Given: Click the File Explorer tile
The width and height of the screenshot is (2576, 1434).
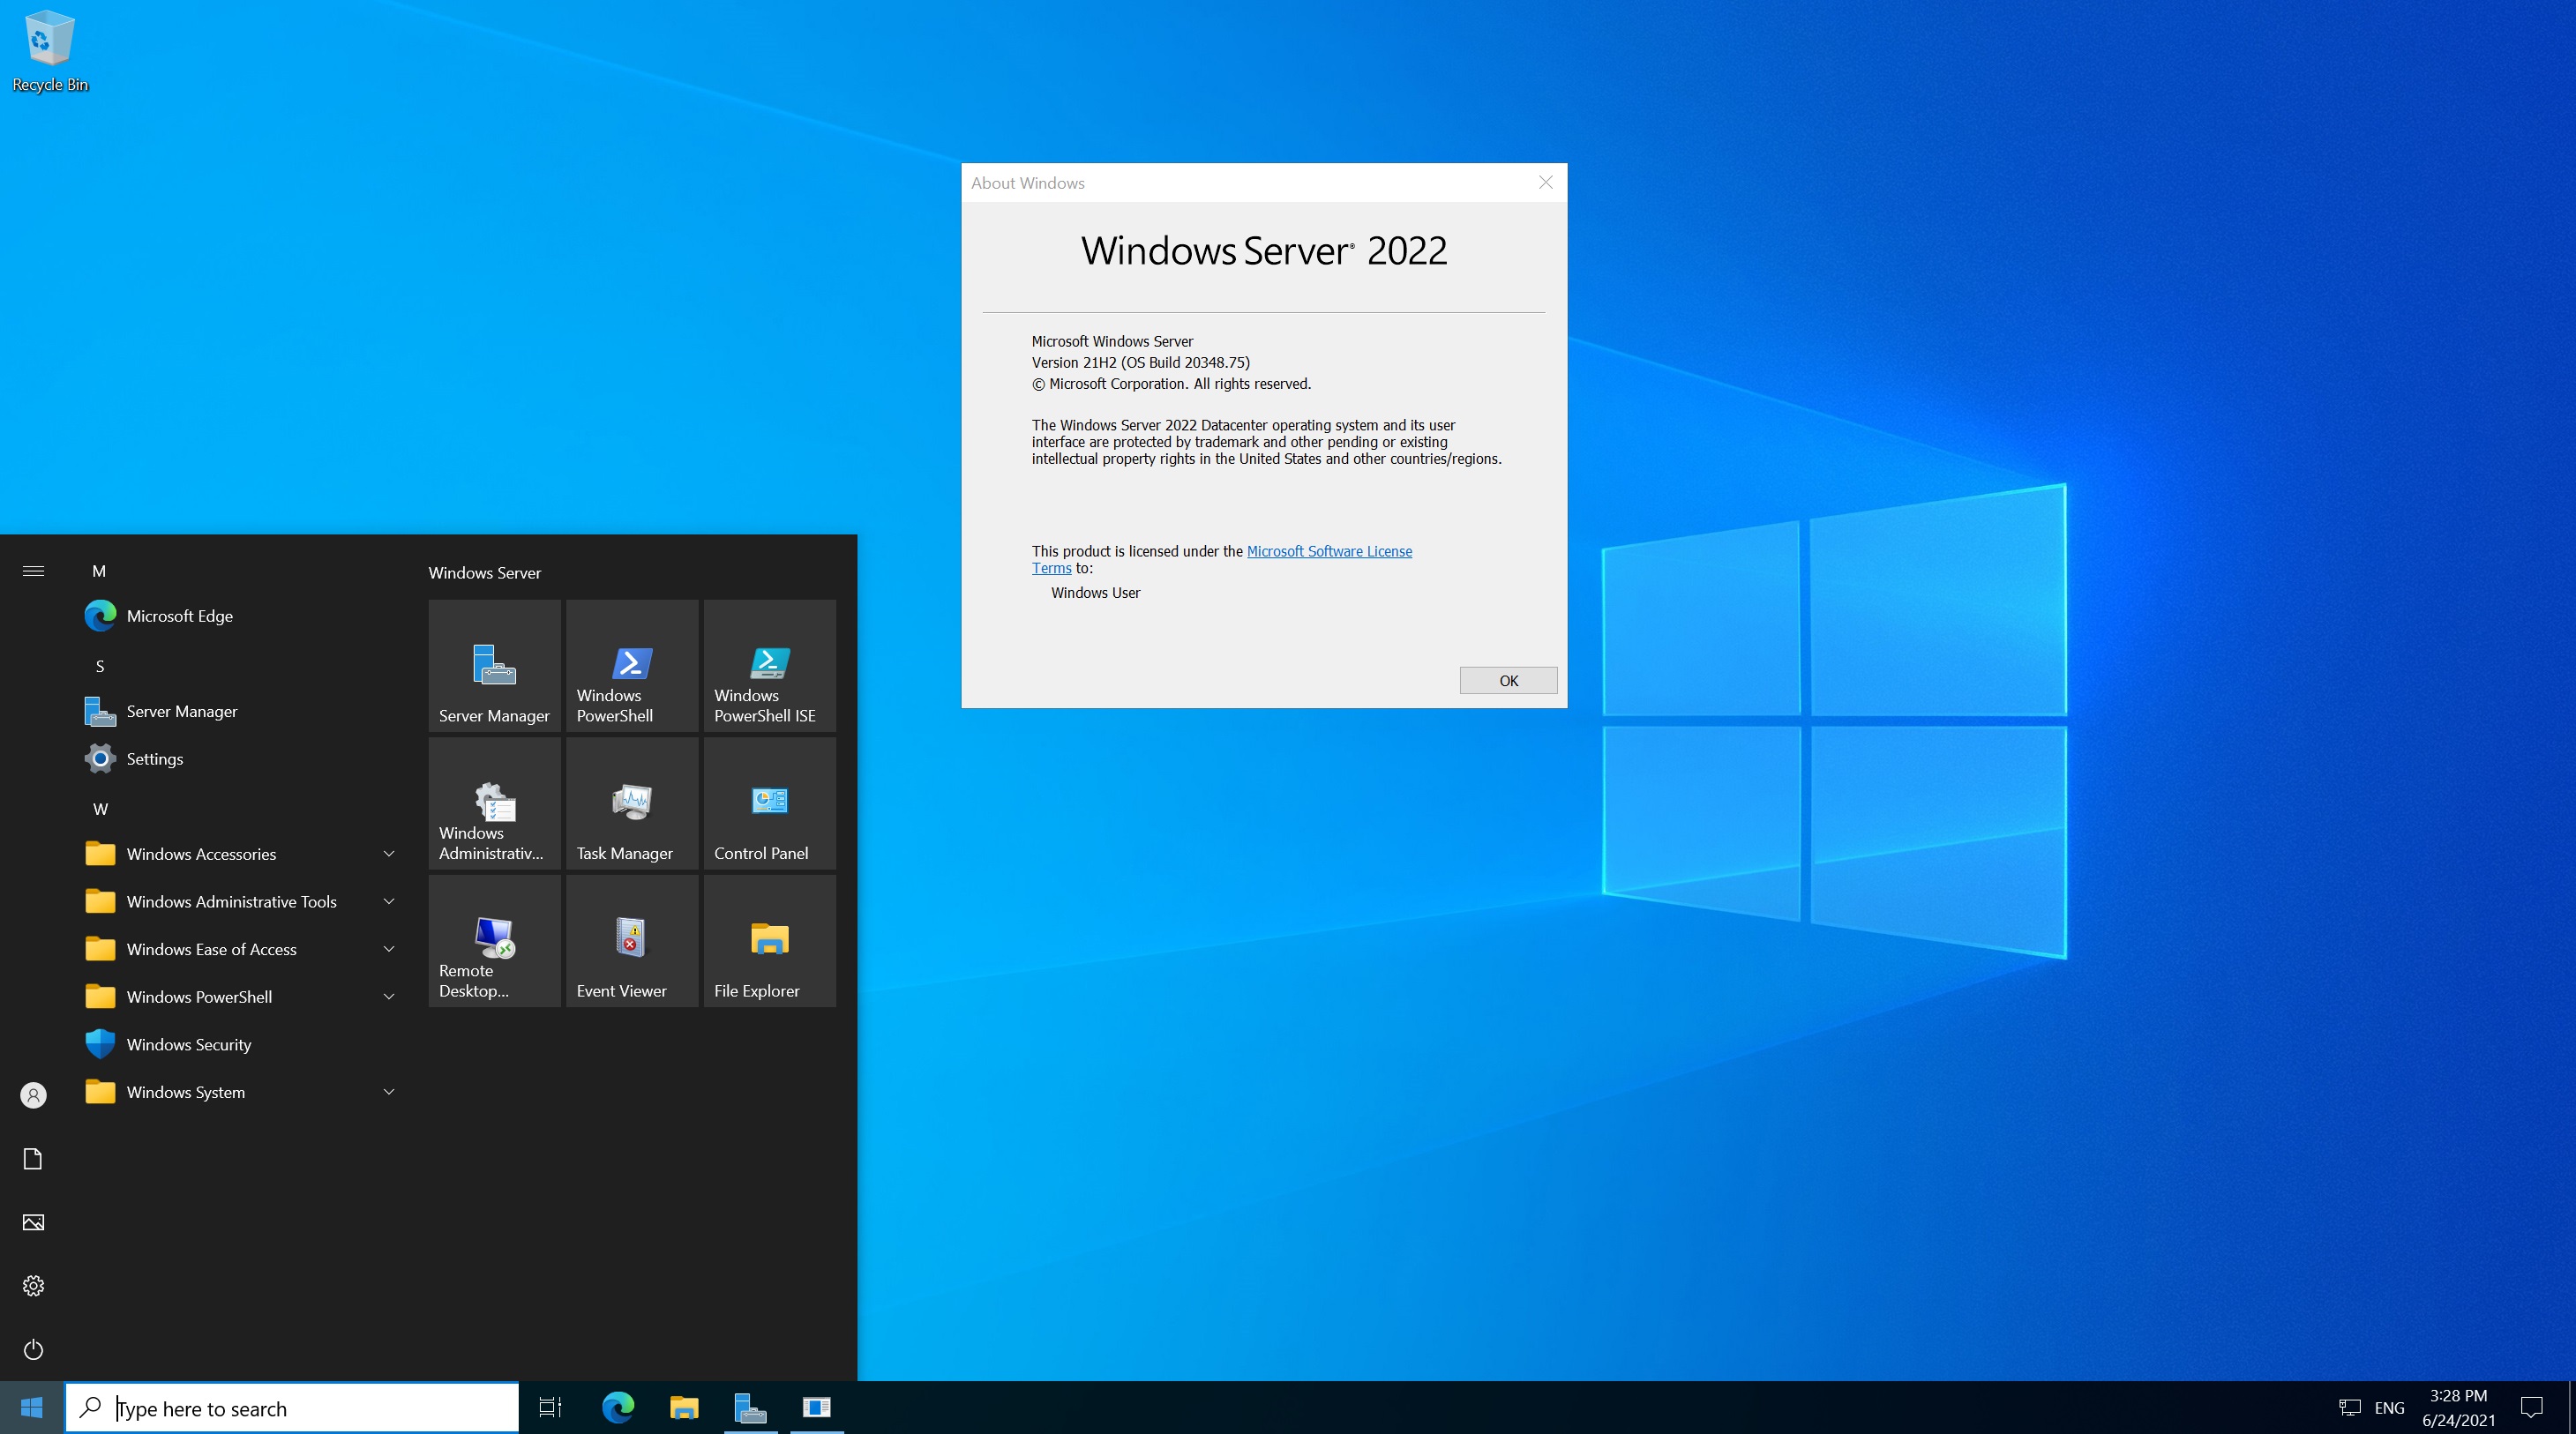Looking at the screenshot, I should [x=769, y=941].
